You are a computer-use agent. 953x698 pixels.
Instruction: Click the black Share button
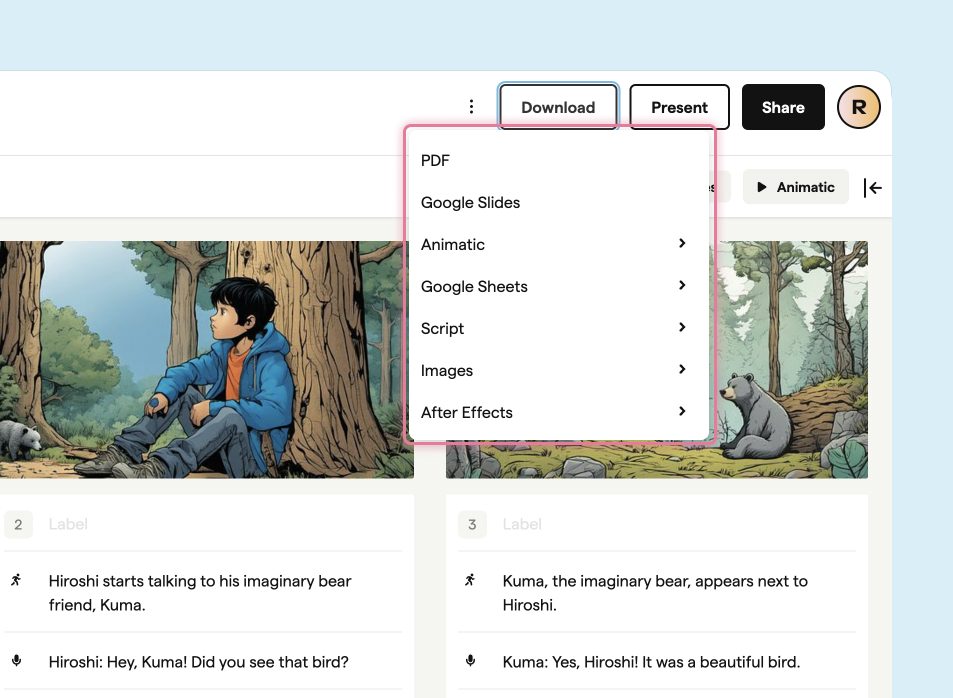point(783,107)
